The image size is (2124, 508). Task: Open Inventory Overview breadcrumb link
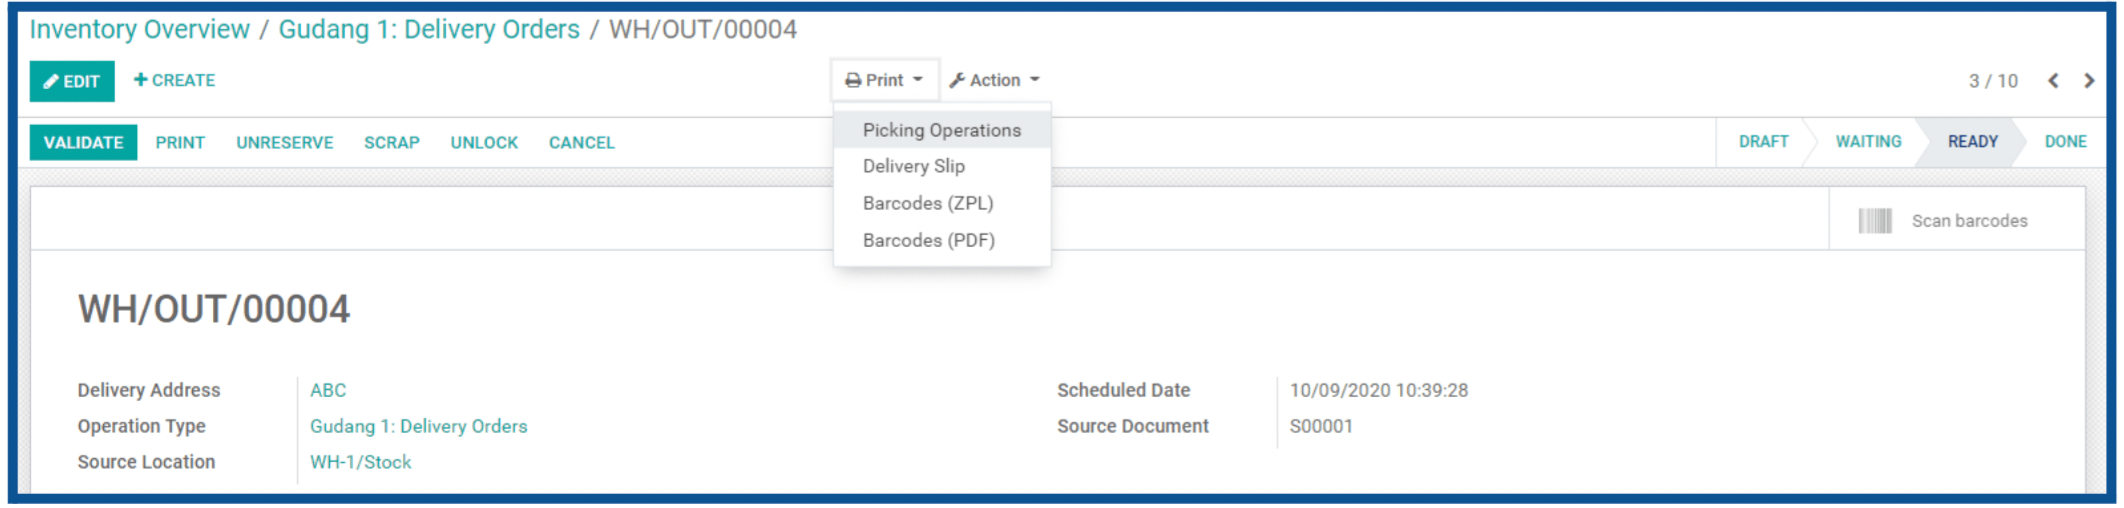[139, 29]
